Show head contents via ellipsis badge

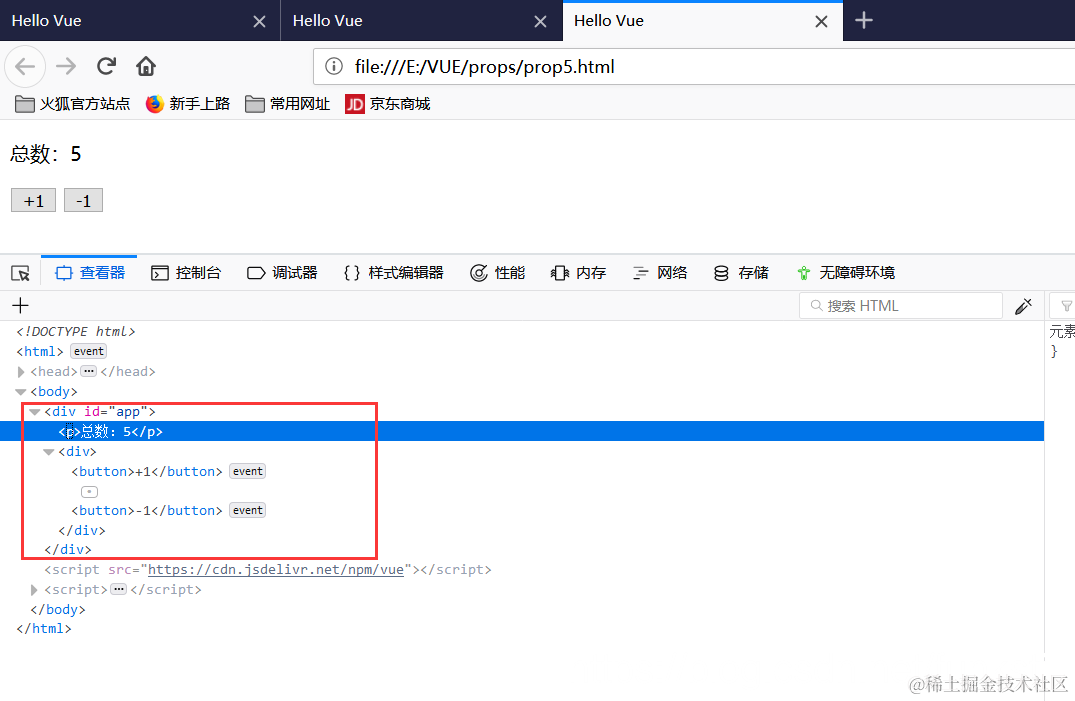point(88,371)
